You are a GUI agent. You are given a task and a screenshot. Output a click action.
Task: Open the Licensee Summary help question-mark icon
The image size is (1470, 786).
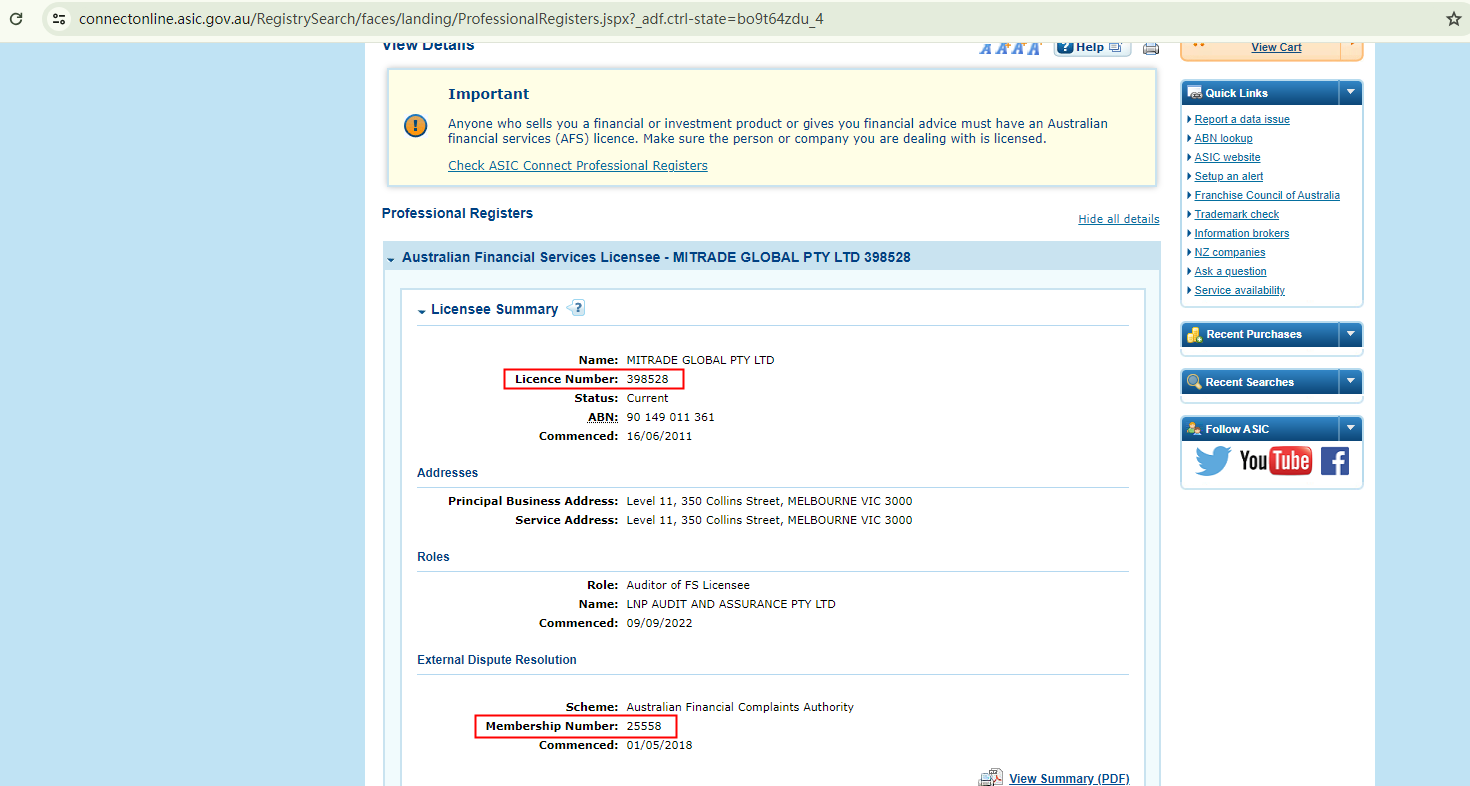[x=576, y=308]
